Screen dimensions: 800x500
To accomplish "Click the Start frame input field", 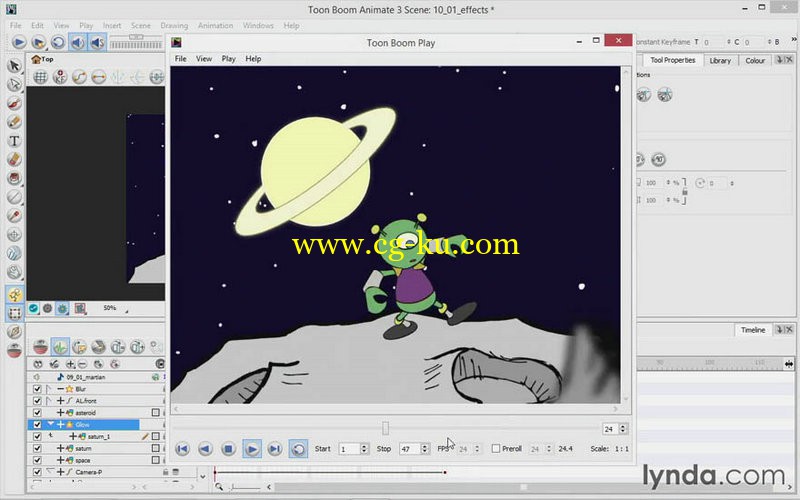I will coord(349,448).
